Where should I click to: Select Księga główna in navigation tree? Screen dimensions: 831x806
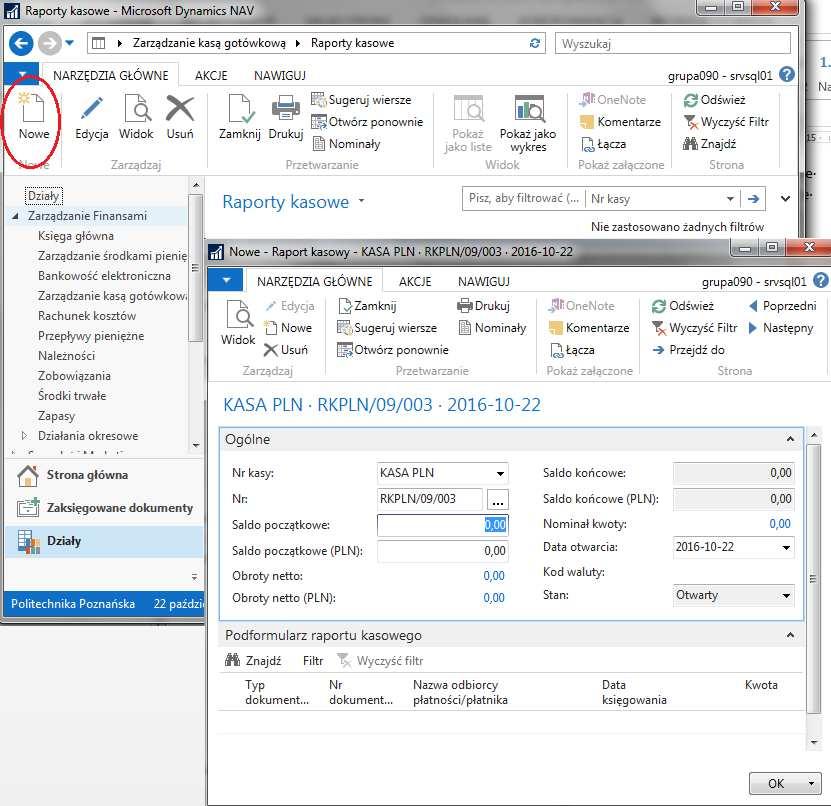76,236
